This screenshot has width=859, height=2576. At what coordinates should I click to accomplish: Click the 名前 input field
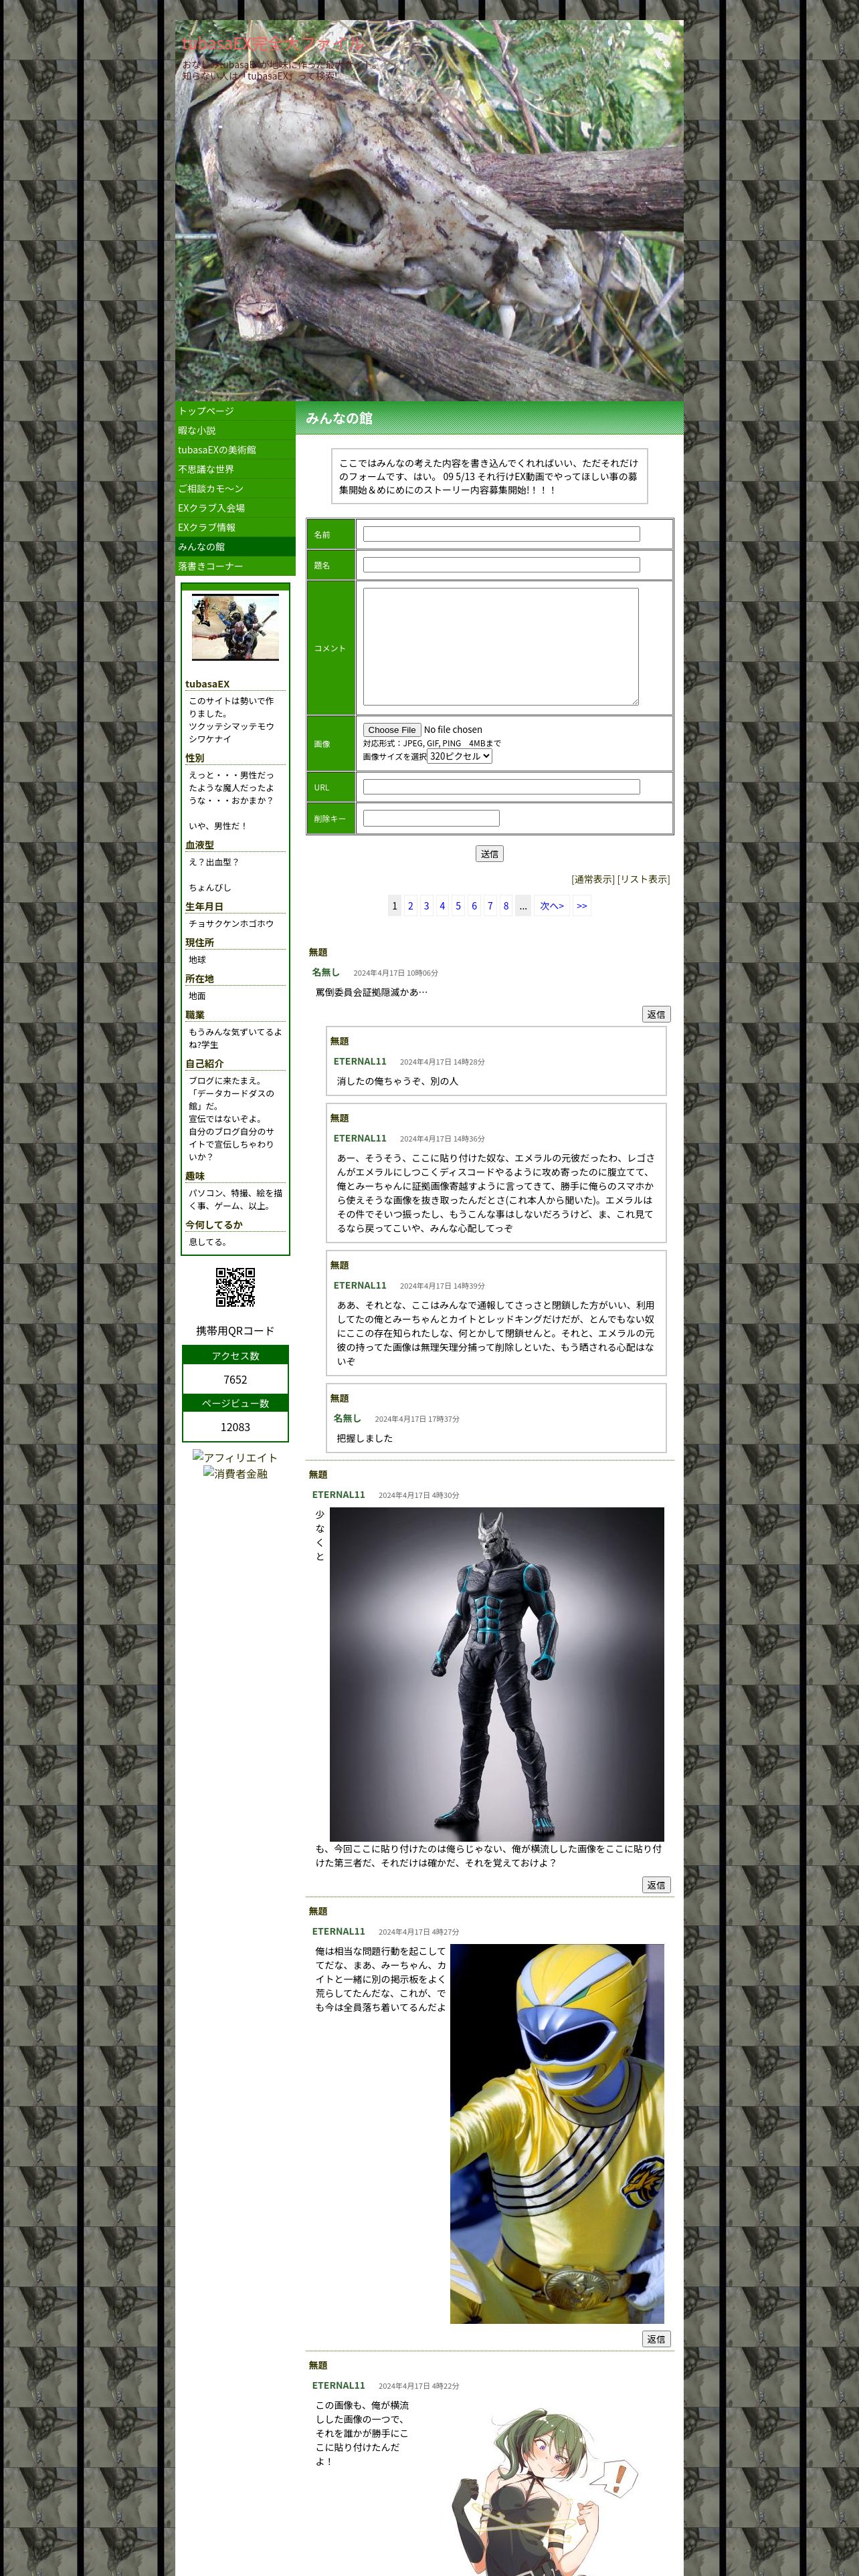click(501, 534)
